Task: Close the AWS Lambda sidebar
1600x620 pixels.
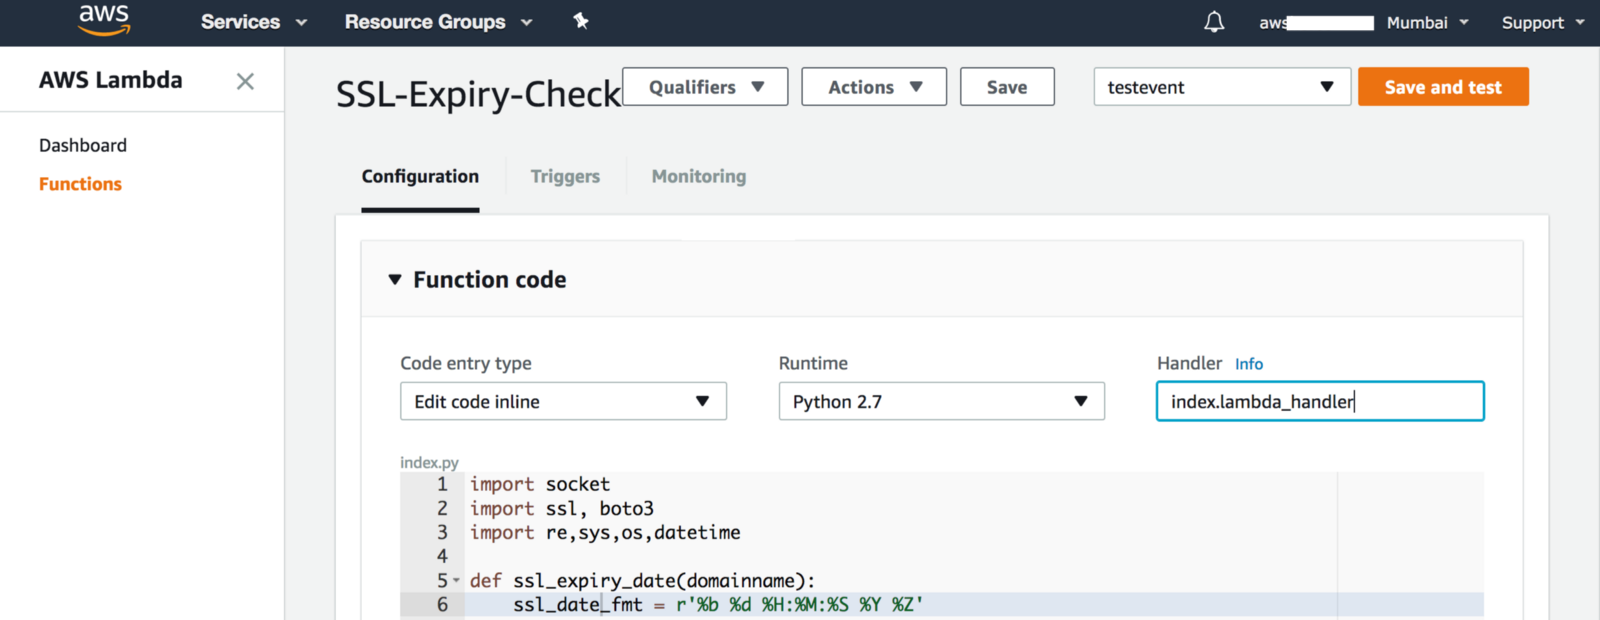Action: point(245,81)
